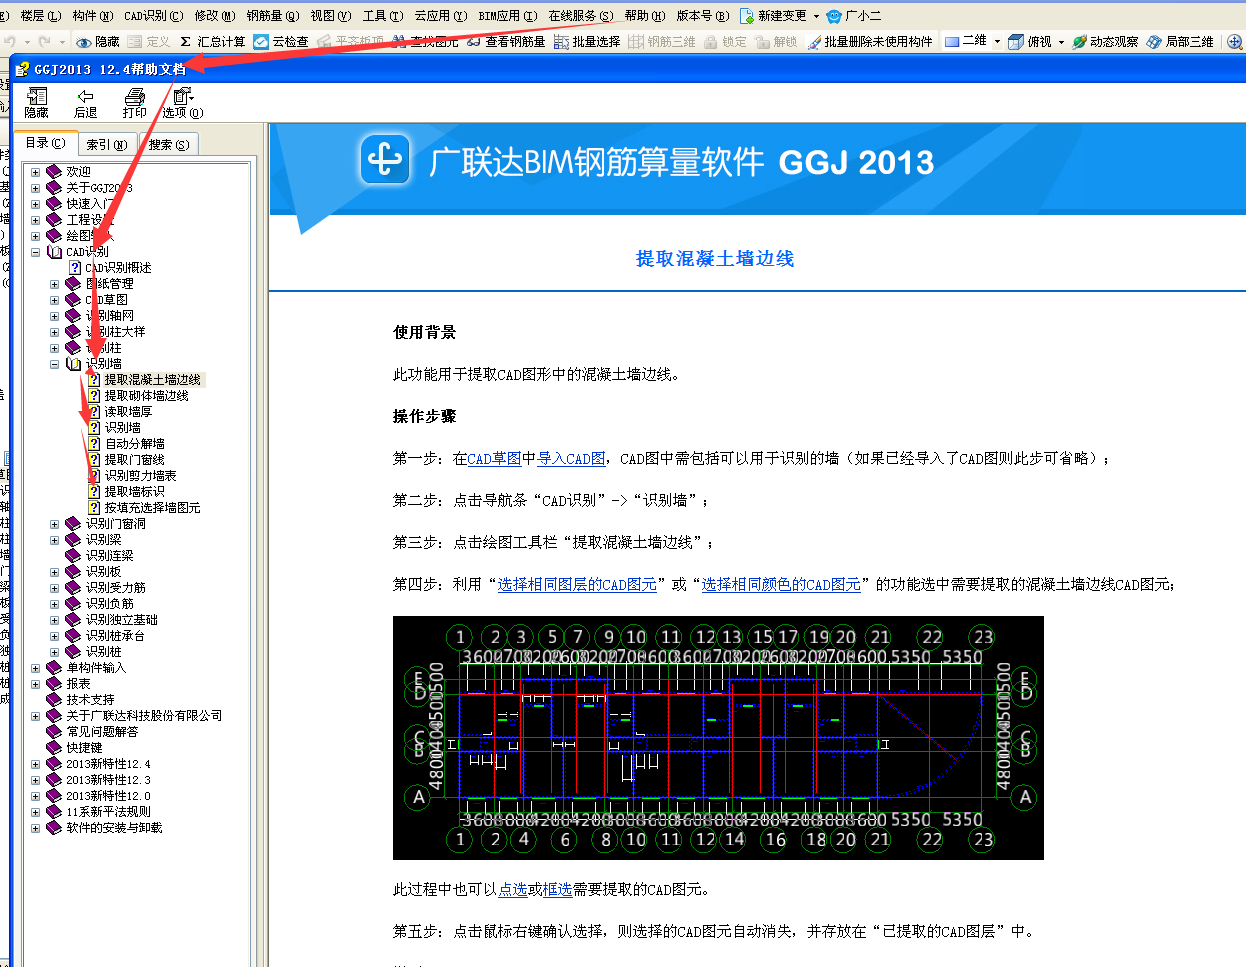This screenshot has height=967, width=1246.
Task: Click the blue logo icon in banner
Action: click(x=385, y=159)
